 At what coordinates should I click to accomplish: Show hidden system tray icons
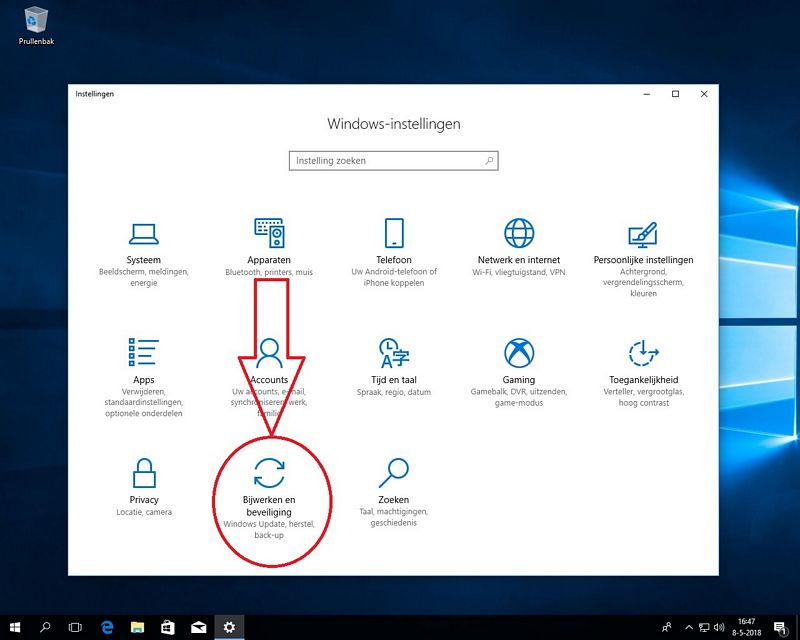[x=689, y=627]
